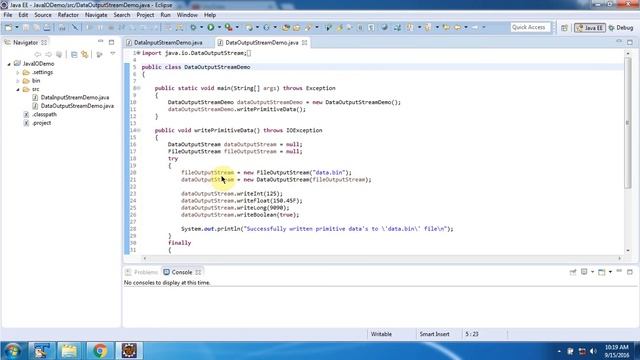Image resolution: width=640 pixels, height=360 pixels.
Task: Click the editor horizontal scrollbar
Action: (382, 258)
